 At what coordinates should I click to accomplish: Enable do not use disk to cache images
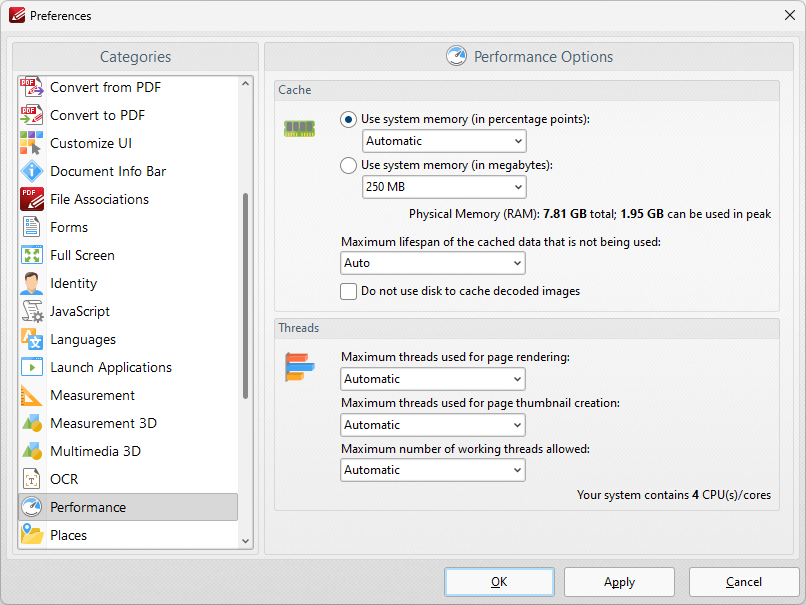(x=349, y=291)
